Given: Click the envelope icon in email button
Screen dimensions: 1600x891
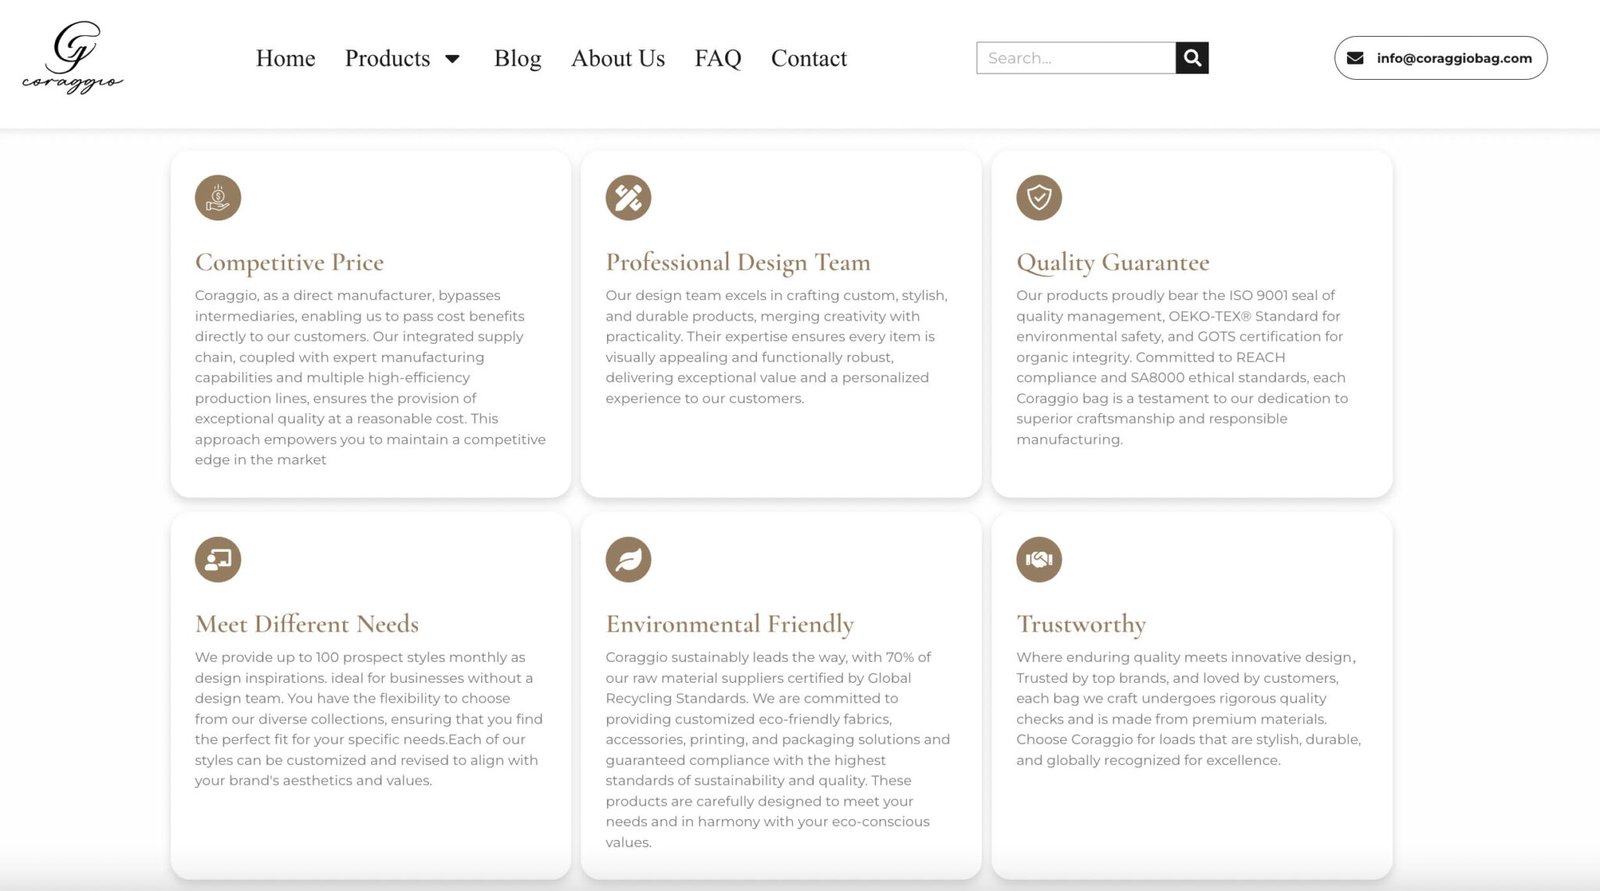Looking at the screenshot, I should point(1355,58).
